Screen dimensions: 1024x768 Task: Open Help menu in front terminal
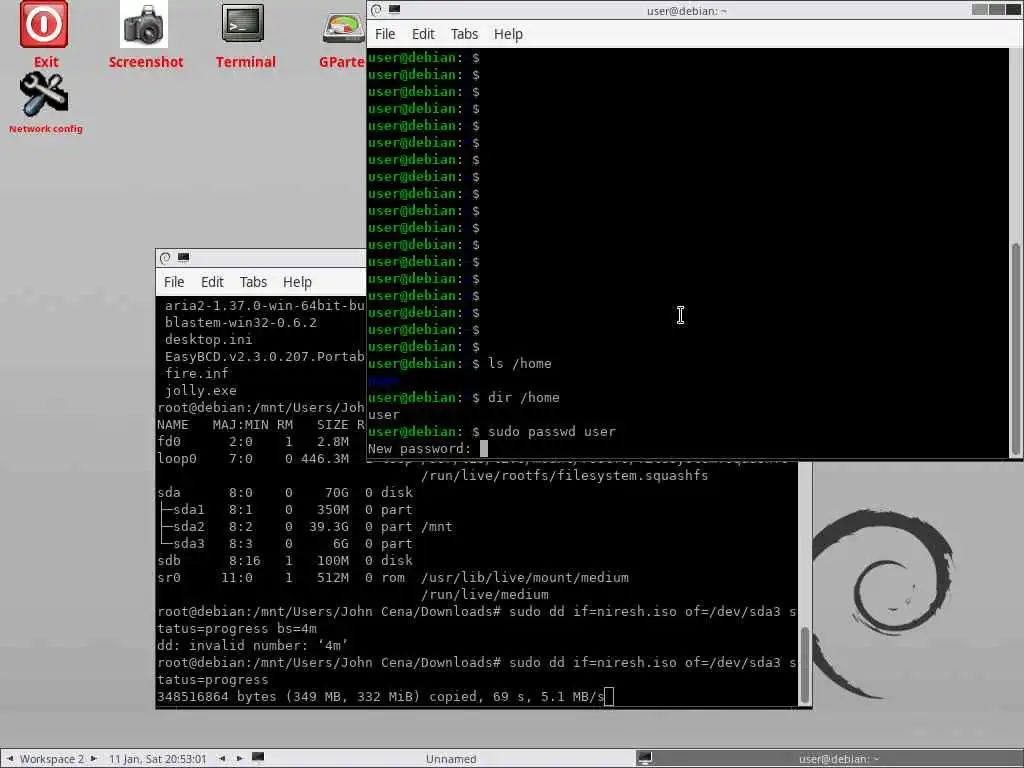(508, 34)
